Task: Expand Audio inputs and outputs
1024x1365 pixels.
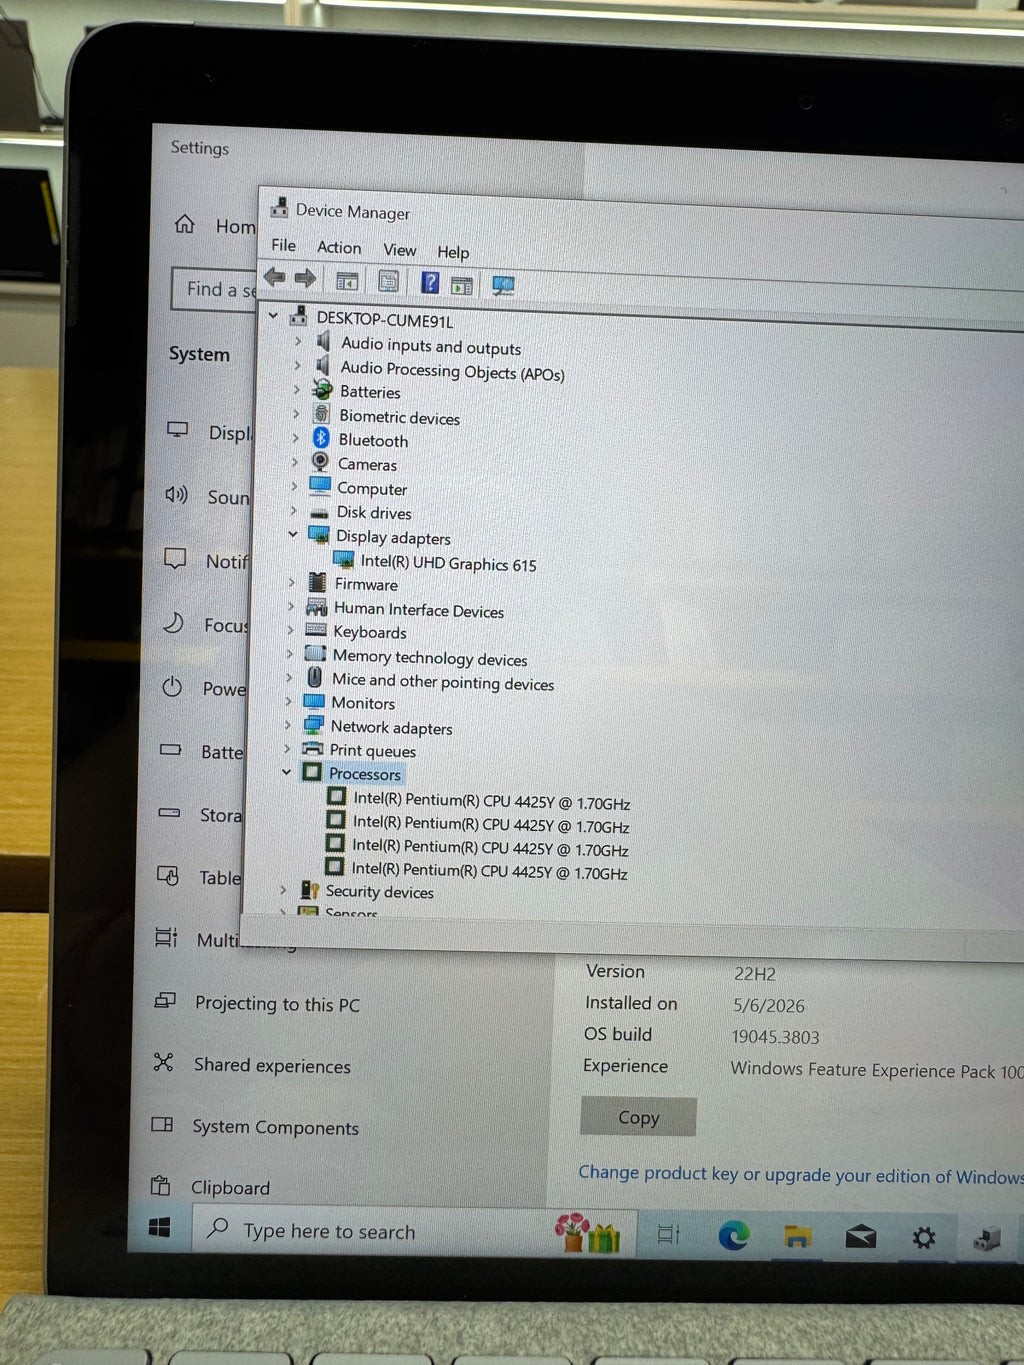Action: point(297,341)
